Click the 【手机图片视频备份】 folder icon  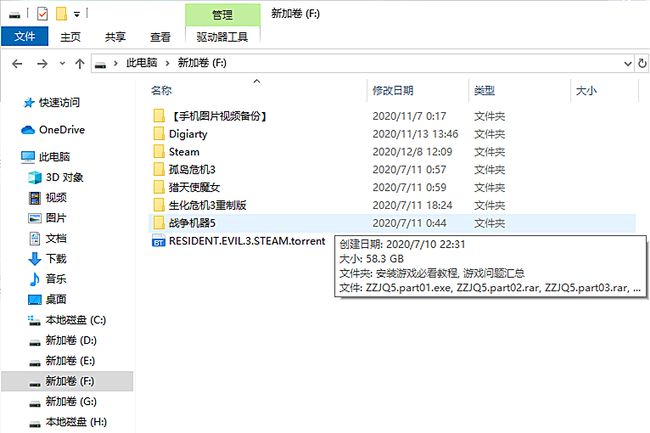pos(159,116)
